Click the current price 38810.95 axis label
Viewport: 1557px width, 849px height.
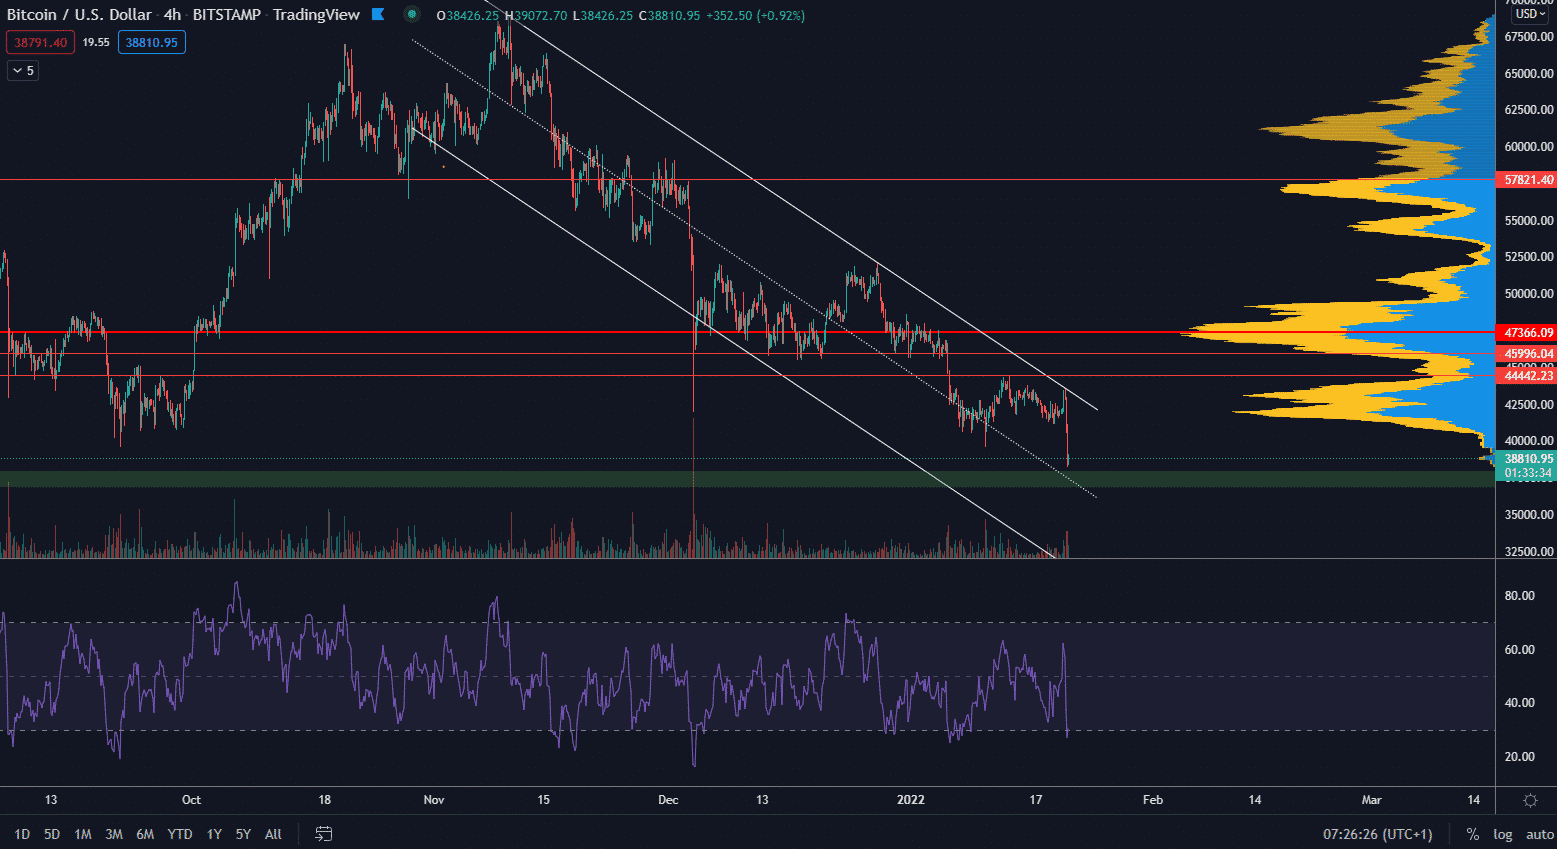point(1528,459)
